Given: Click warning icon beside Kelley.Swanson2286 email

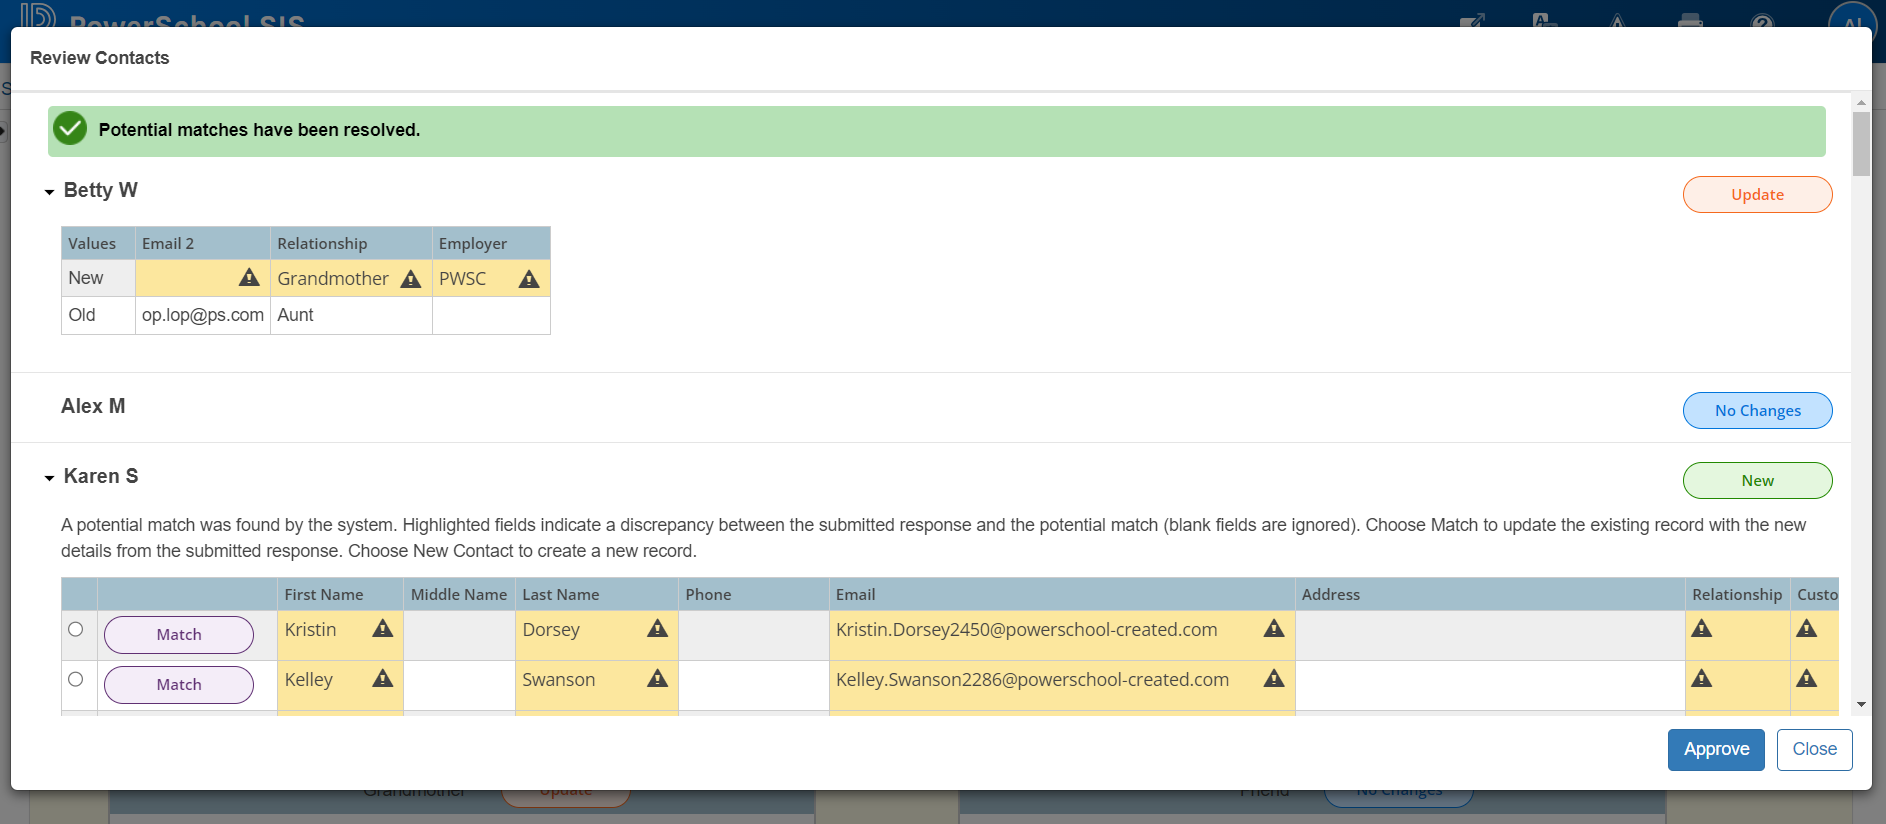Looking at the screenshot, I should (x=1273, y=679).
